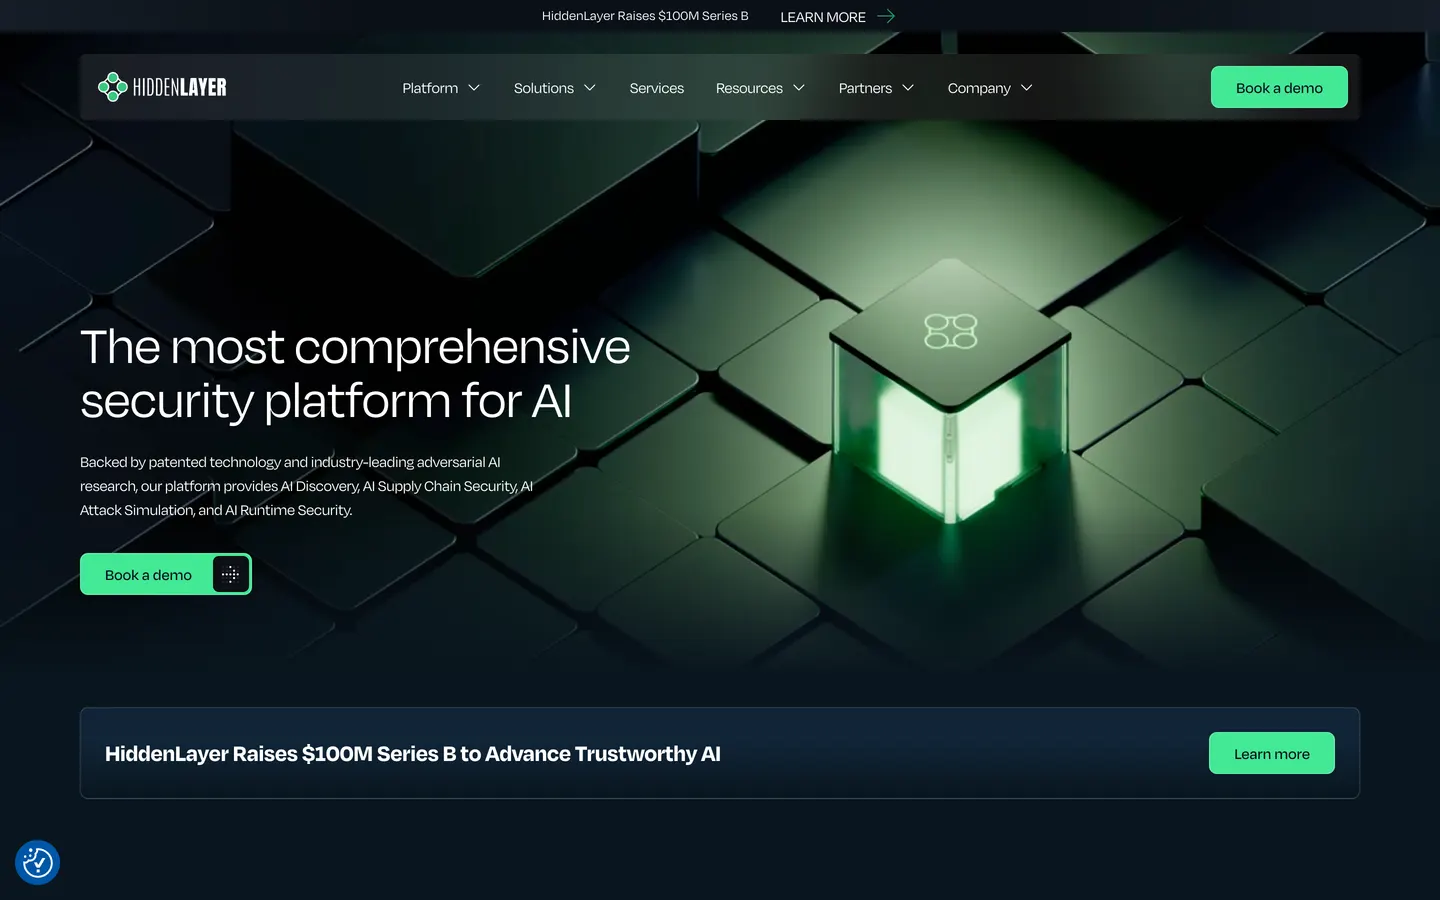Open the cookie consent preferences icon
Viewport: 1440px width, 900px height.
pyautogui.click(x=38, y=862)
